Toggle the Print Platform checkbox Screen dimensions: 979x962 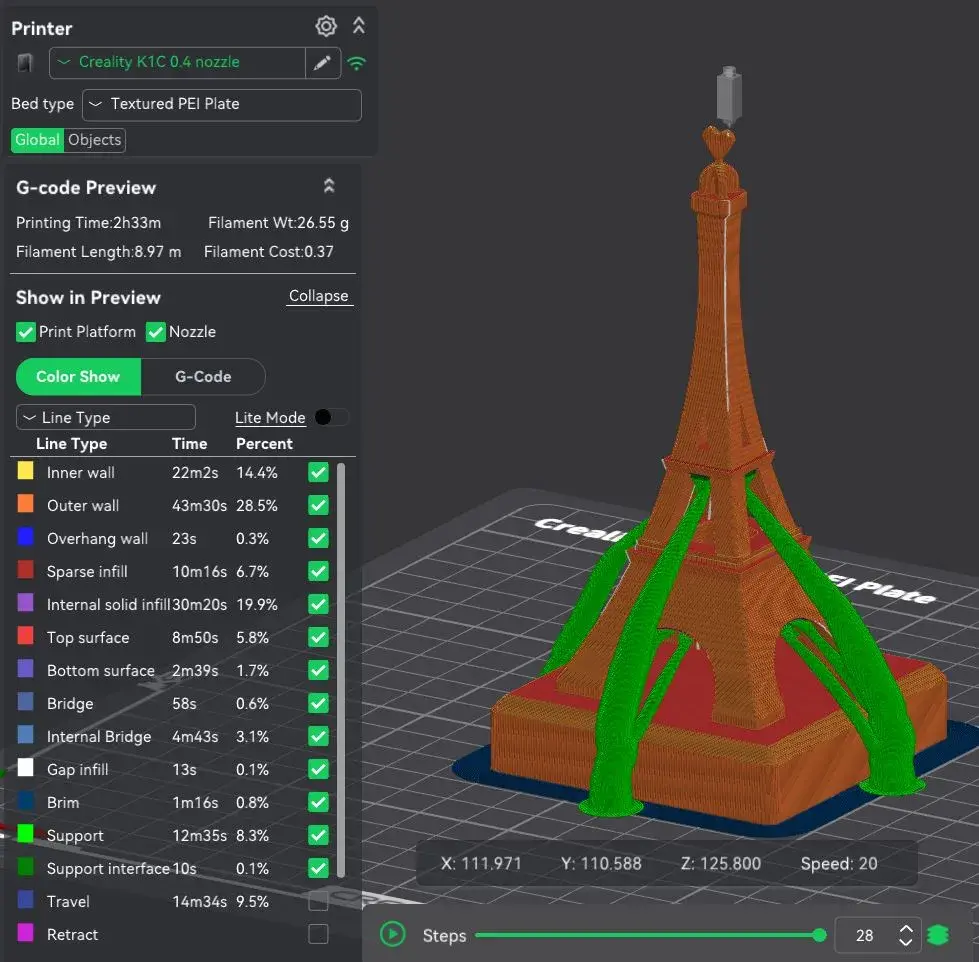click(26, 331)
